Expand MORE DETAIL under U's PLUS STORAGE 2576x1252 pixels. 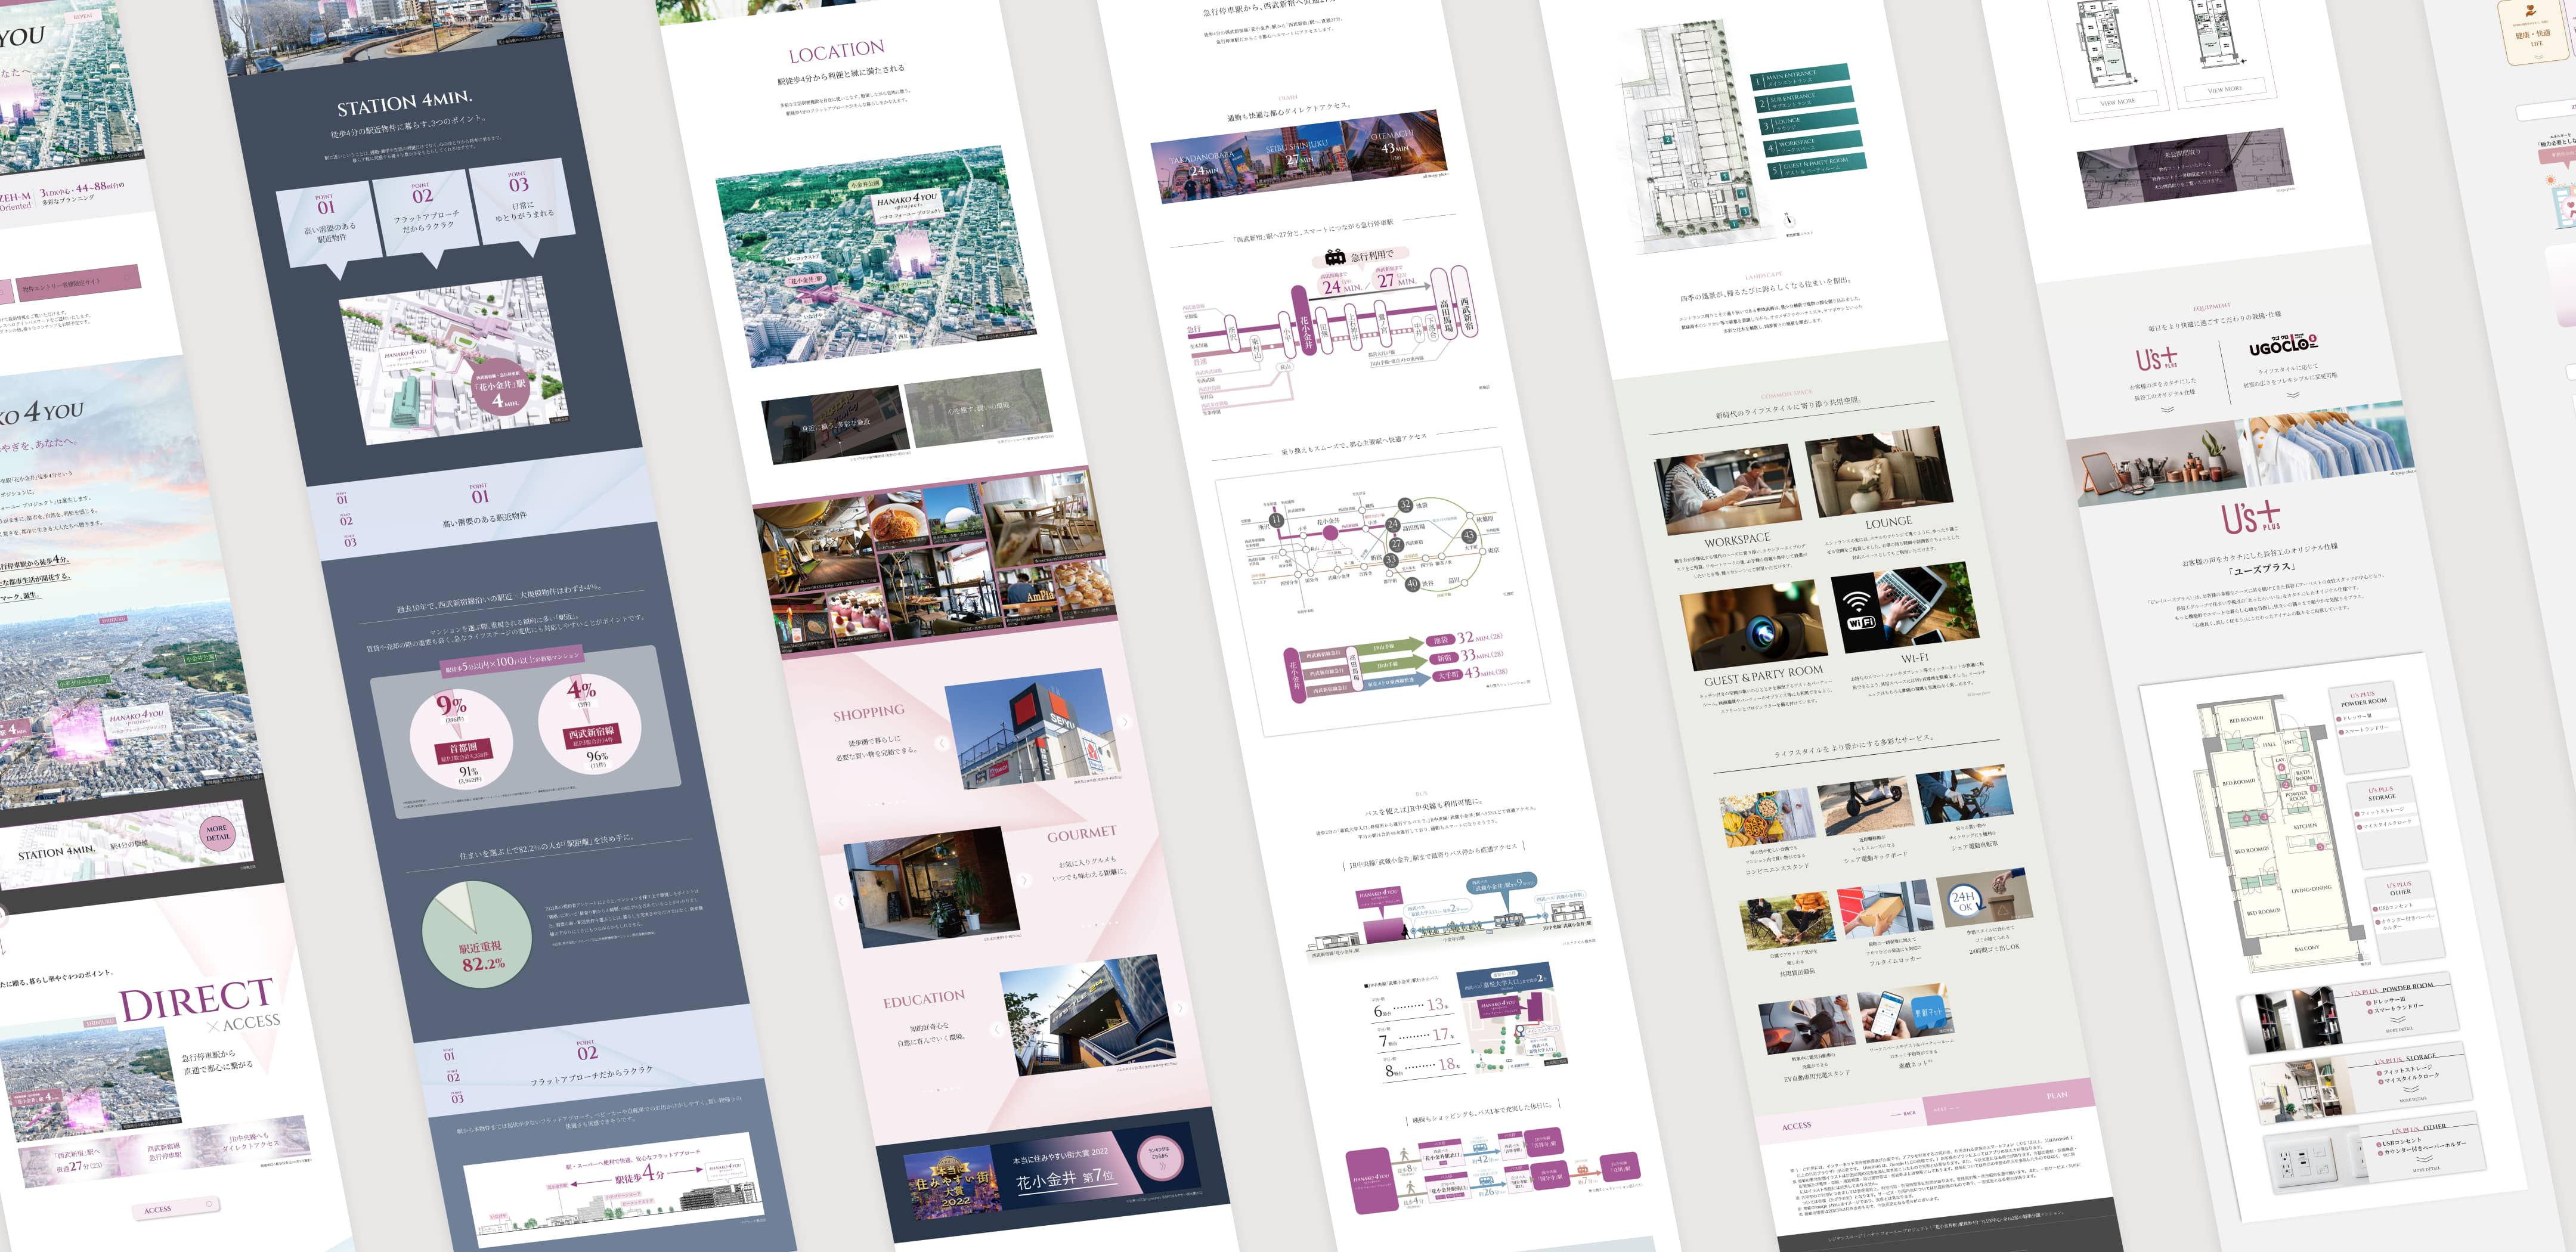point(2413,1099)
